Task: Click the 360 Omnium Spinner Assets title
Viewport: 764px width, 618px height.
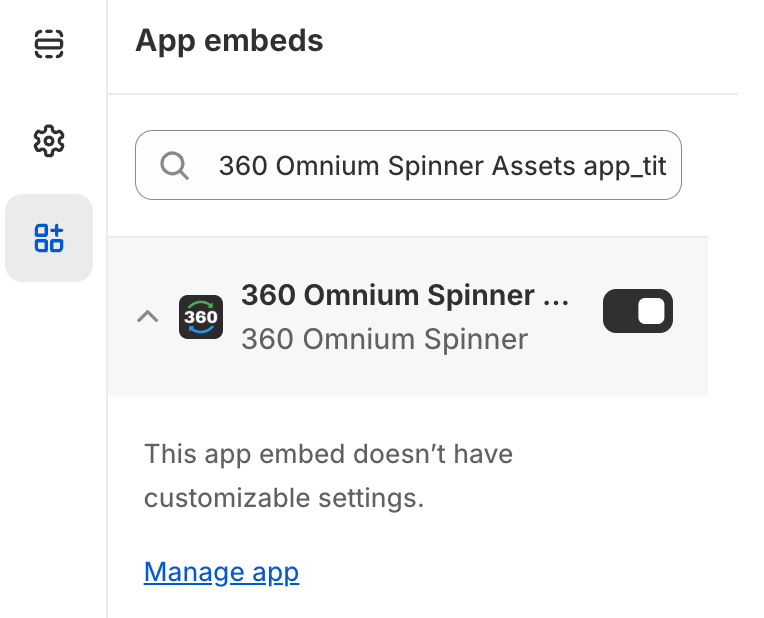Action: (405, 295)
